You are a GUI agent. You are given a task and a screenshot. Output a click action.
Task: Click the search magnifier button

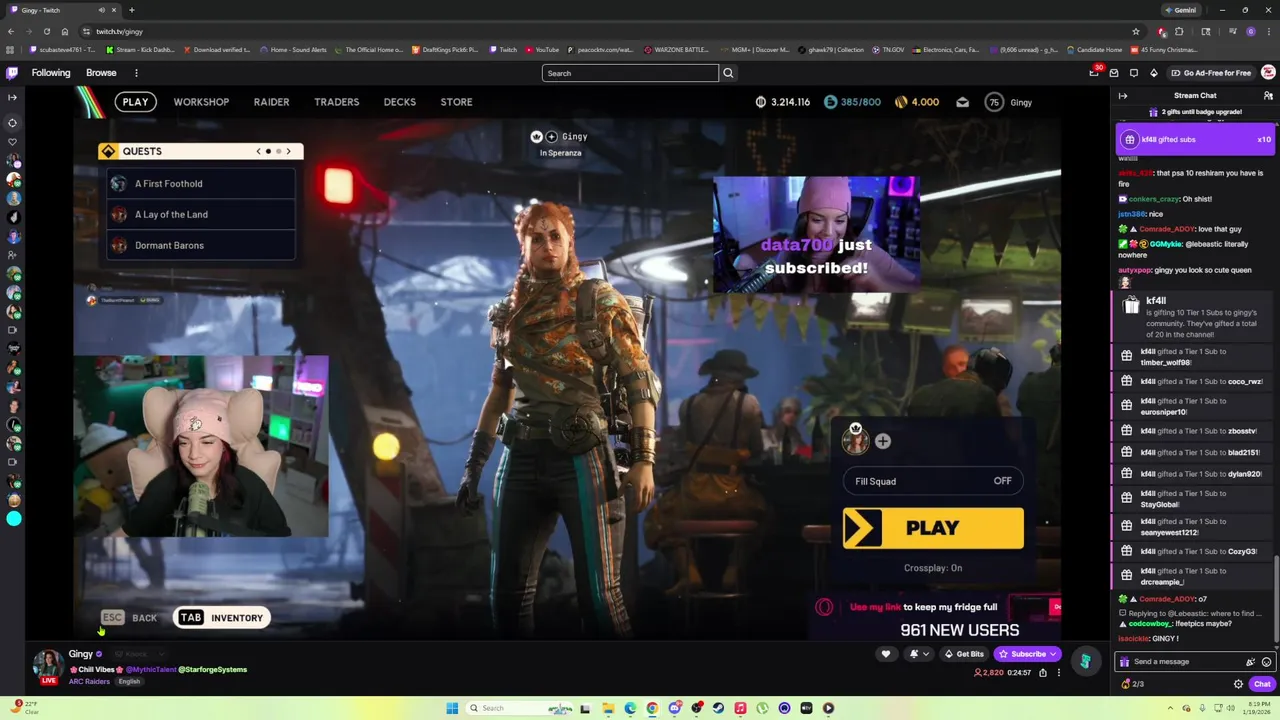click(x=728, y=73)
